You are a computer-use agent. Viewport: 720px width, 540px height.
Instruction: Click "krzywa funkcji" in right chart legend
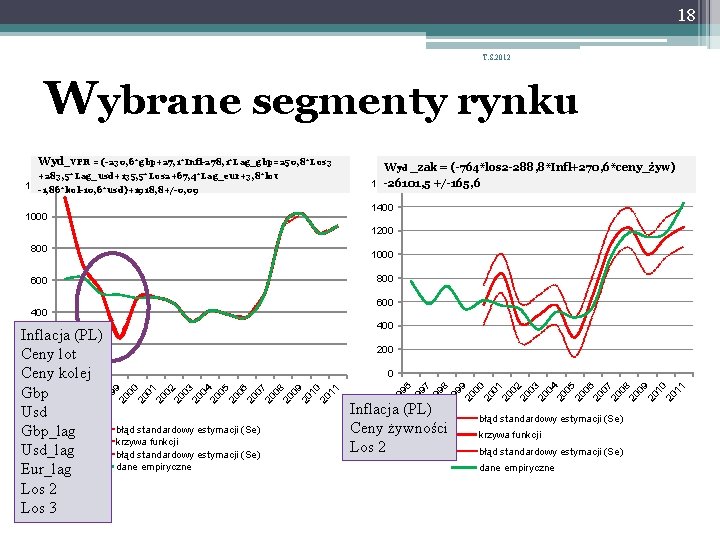(510, 435)
